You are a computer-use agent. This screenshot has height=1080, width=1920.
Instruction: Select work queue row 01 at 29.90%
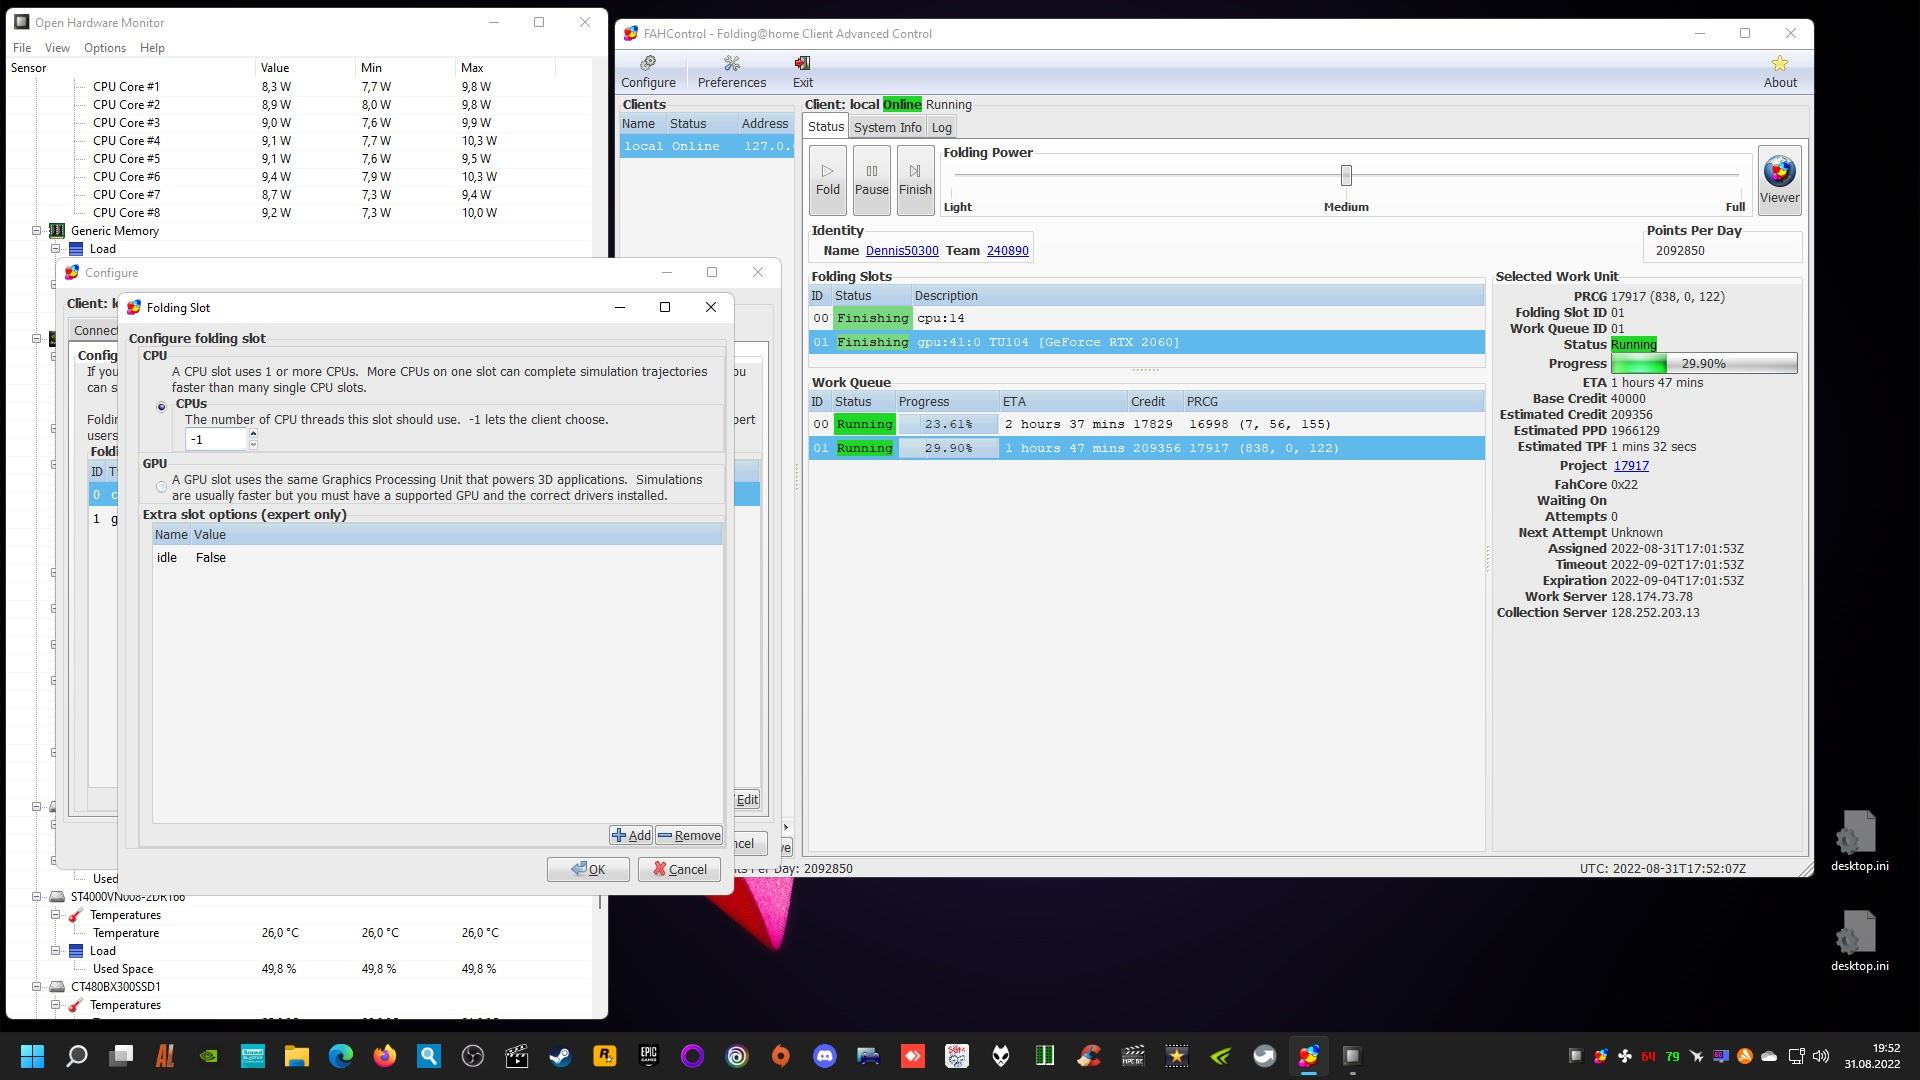point(1146,448)
